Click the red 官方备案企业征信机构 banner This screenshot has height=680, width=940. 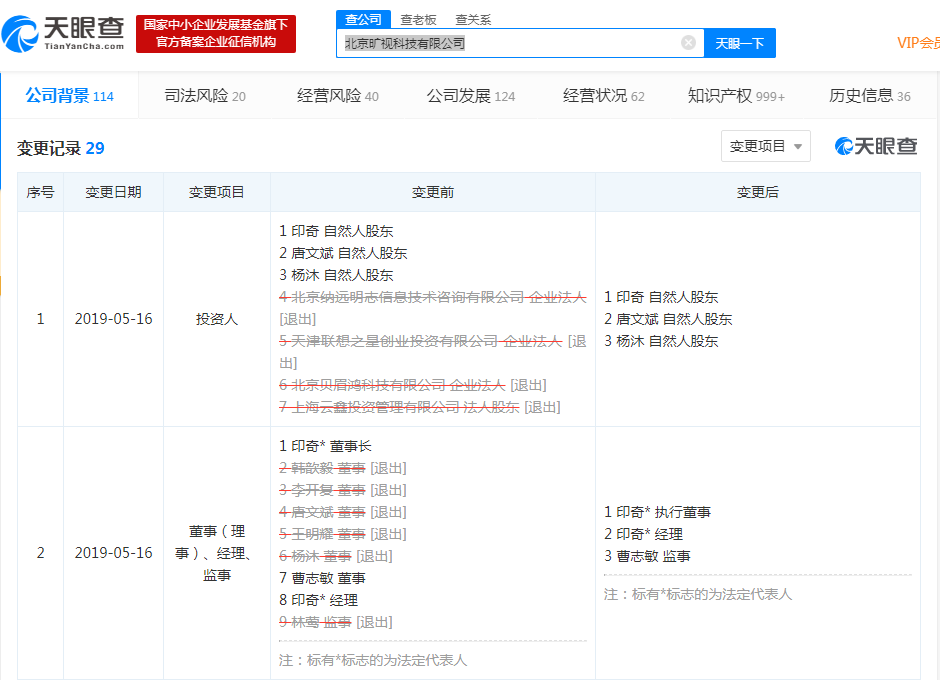pyautogui.click(x=216, y=34)
